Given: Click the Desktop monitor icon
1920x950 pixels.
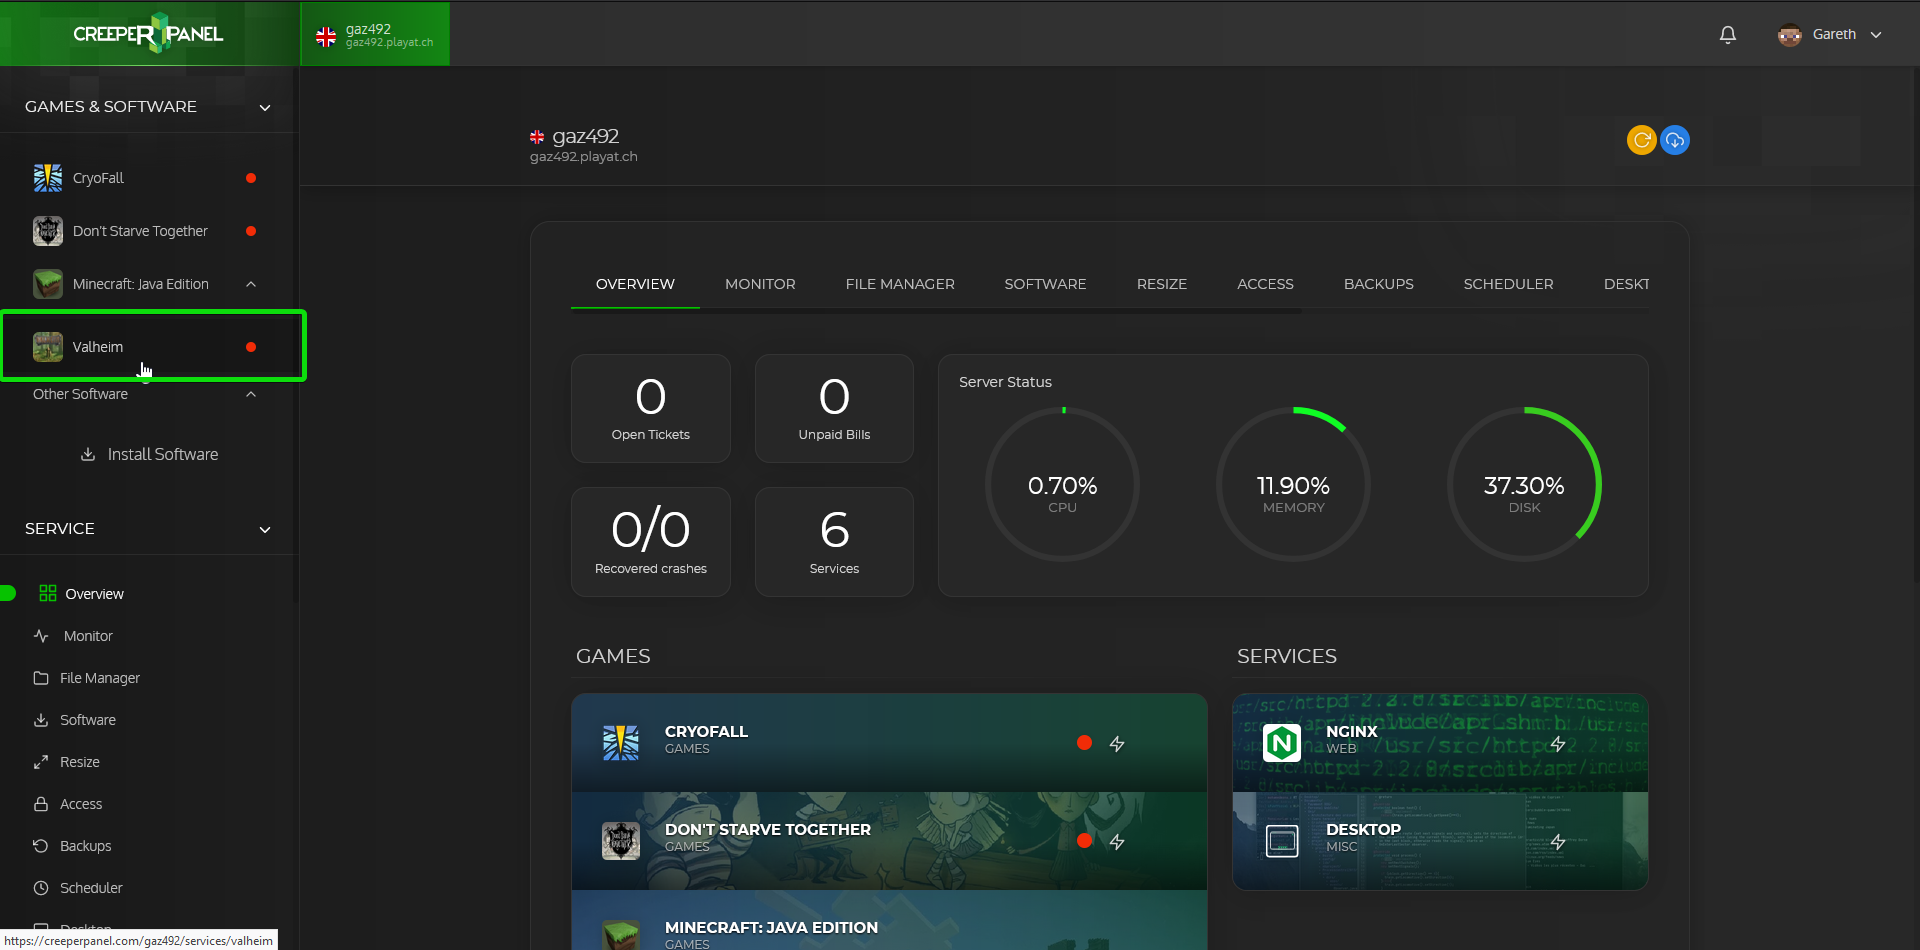Looking at the screenshot, I should (1282, 841).
